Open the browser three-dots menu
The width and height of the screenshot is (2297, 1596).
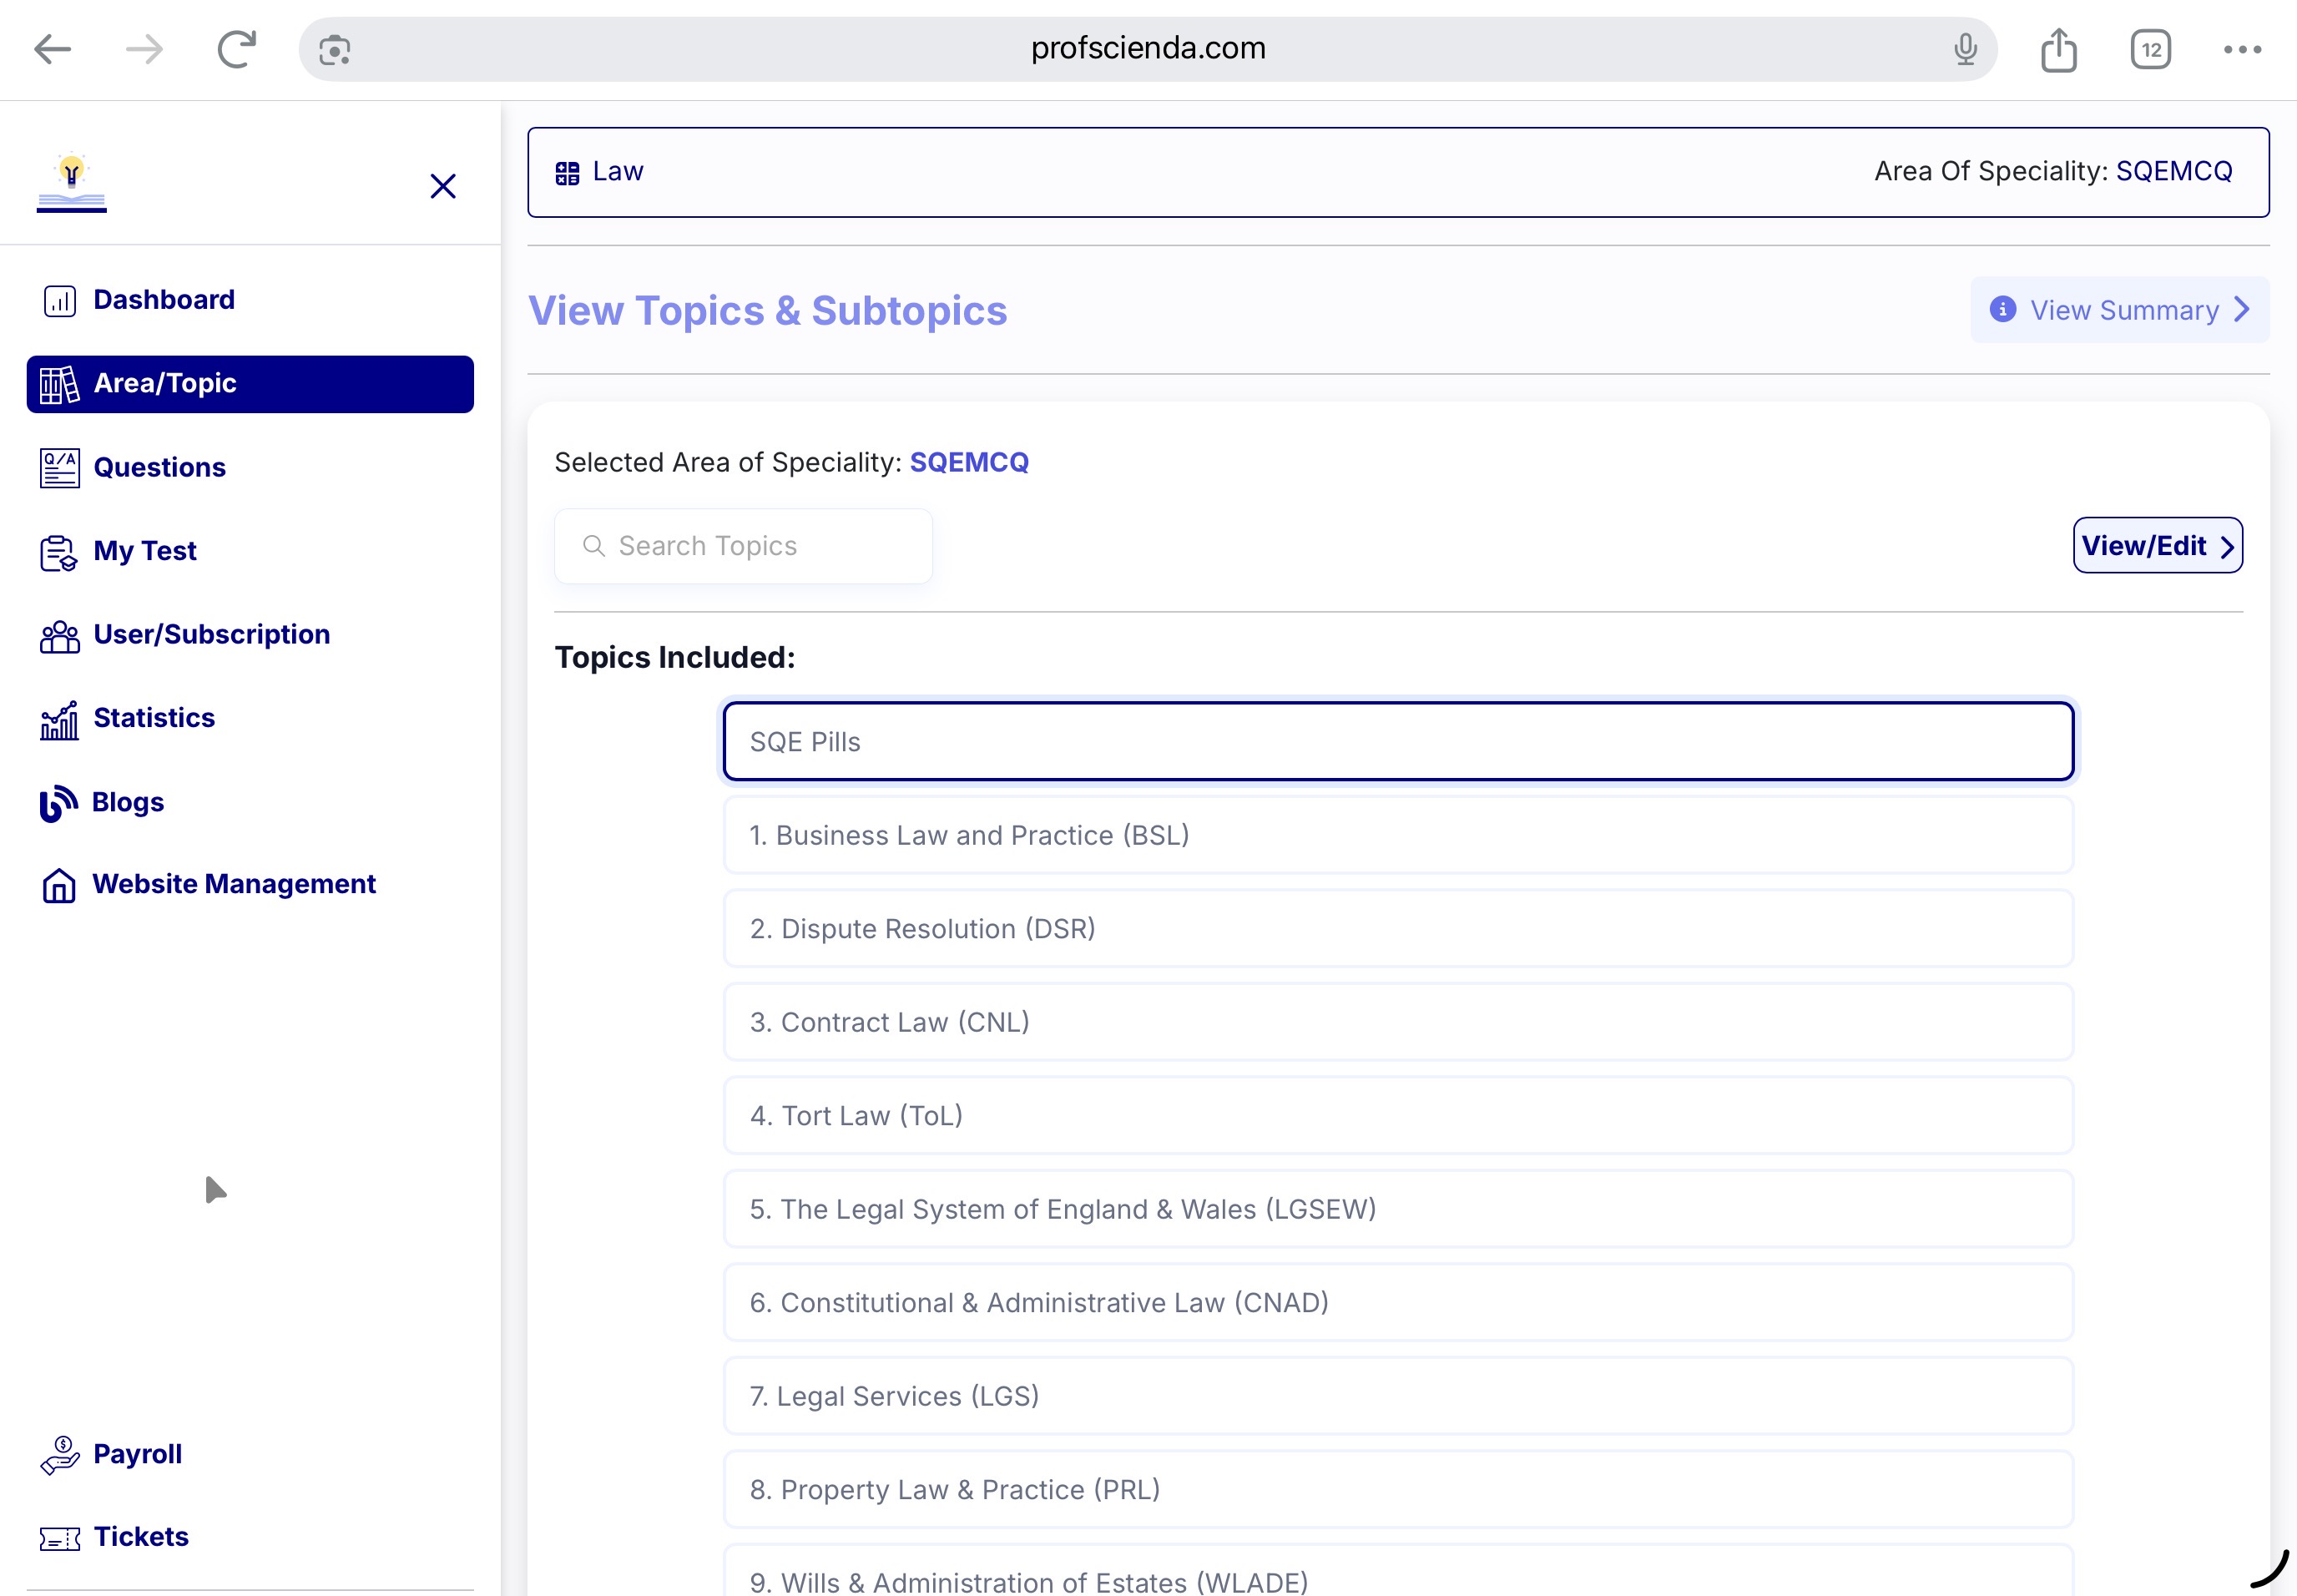pyautogui.click(x=2242, y=48)
